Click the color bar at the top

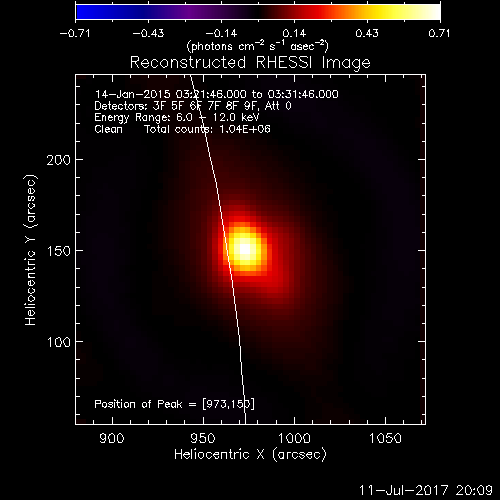(x=258, y=12)
